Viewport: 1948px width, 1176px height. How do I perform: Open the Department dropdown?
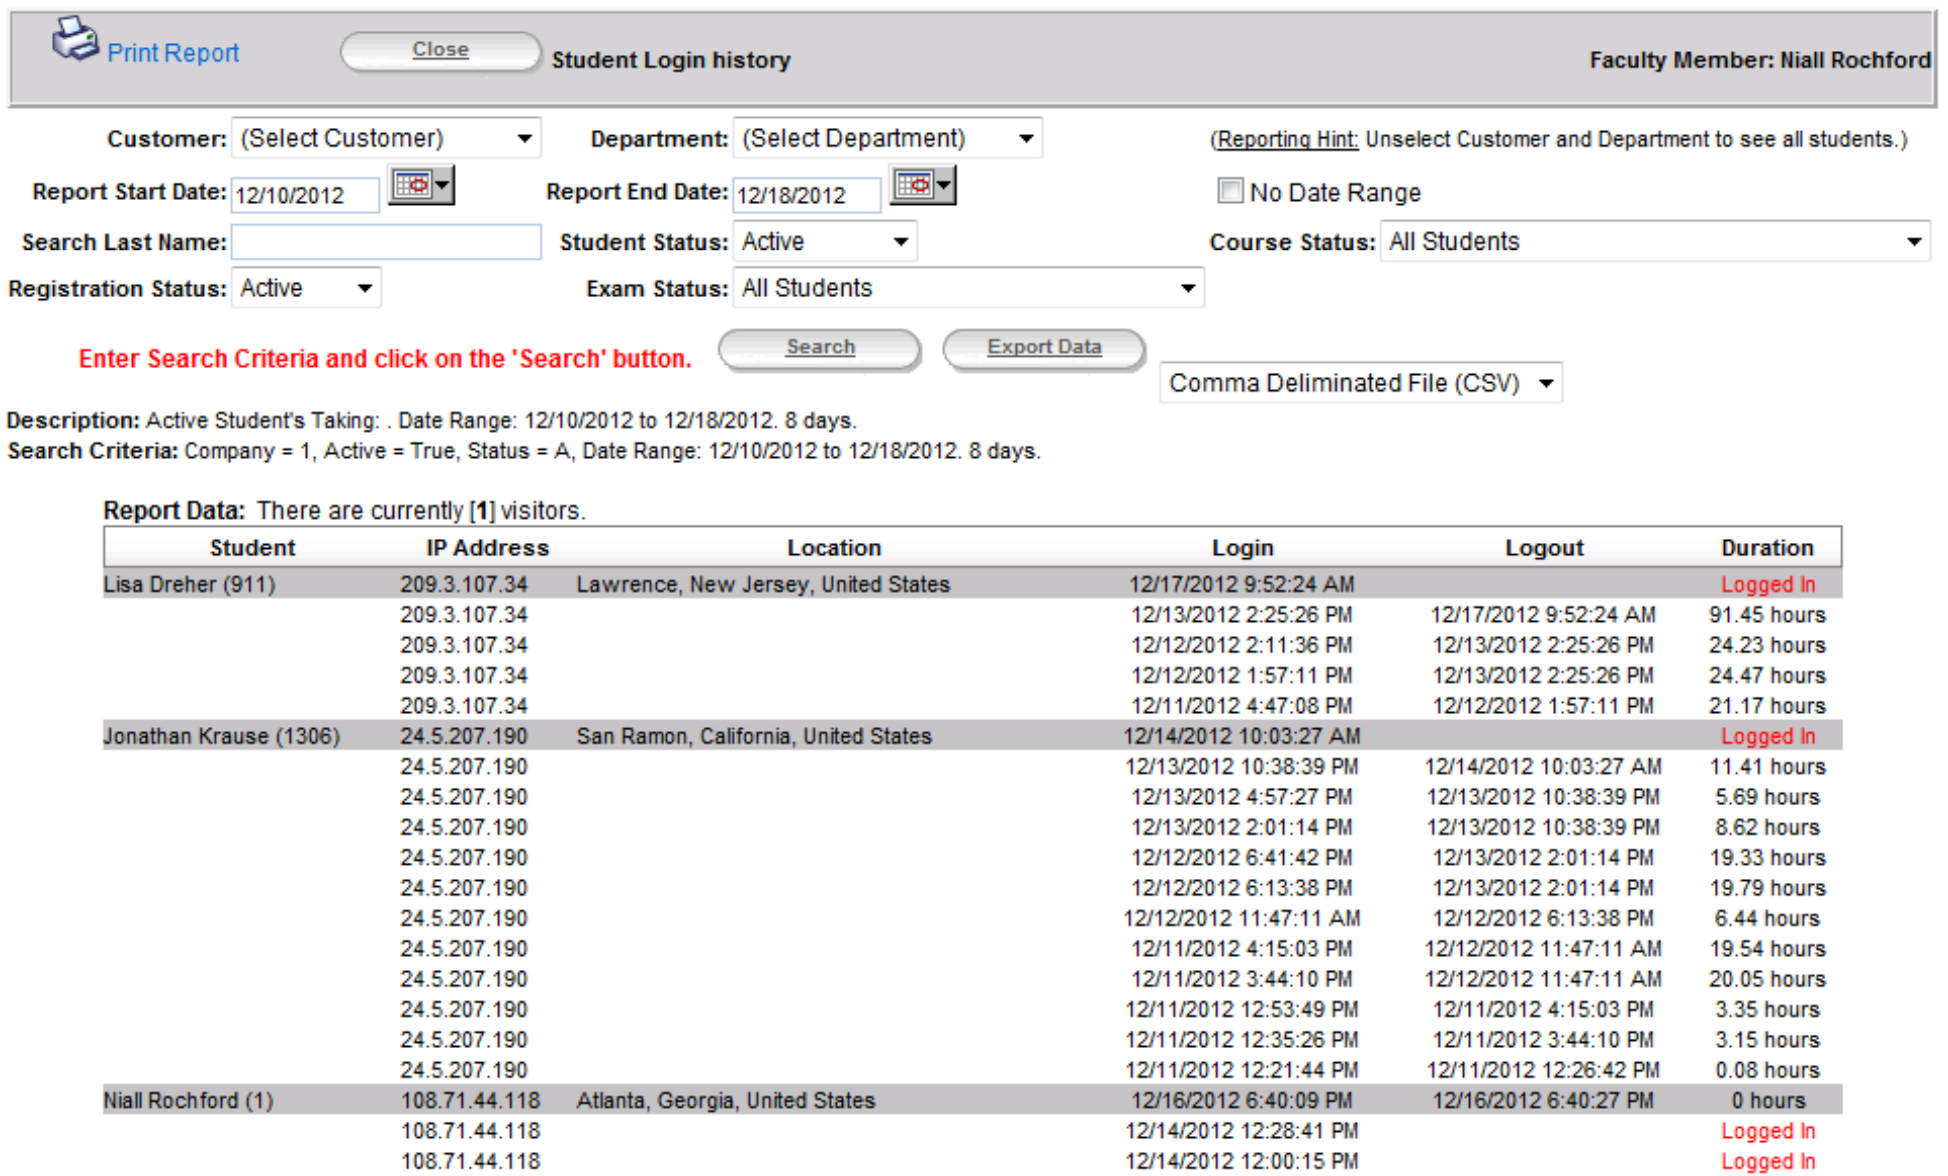point(887,138)
